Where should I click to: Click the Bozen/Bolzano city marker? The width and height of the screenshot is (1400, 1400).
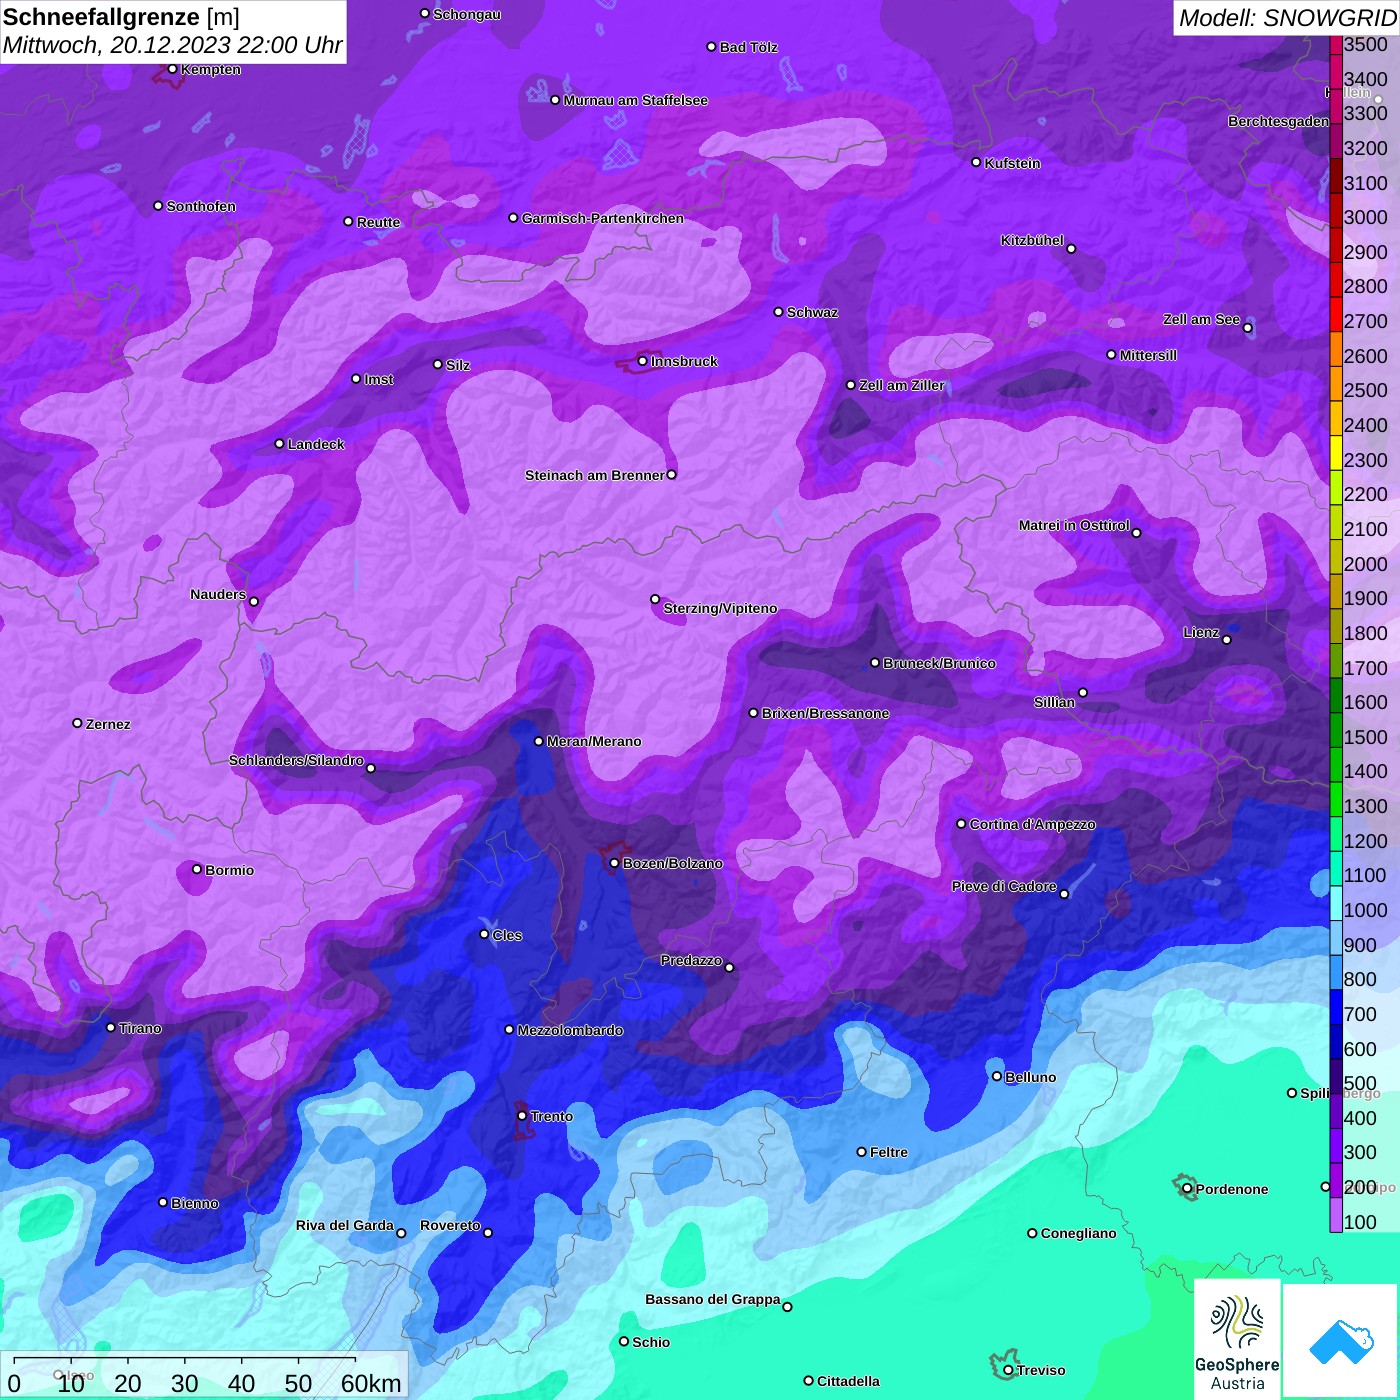point(615,863)
